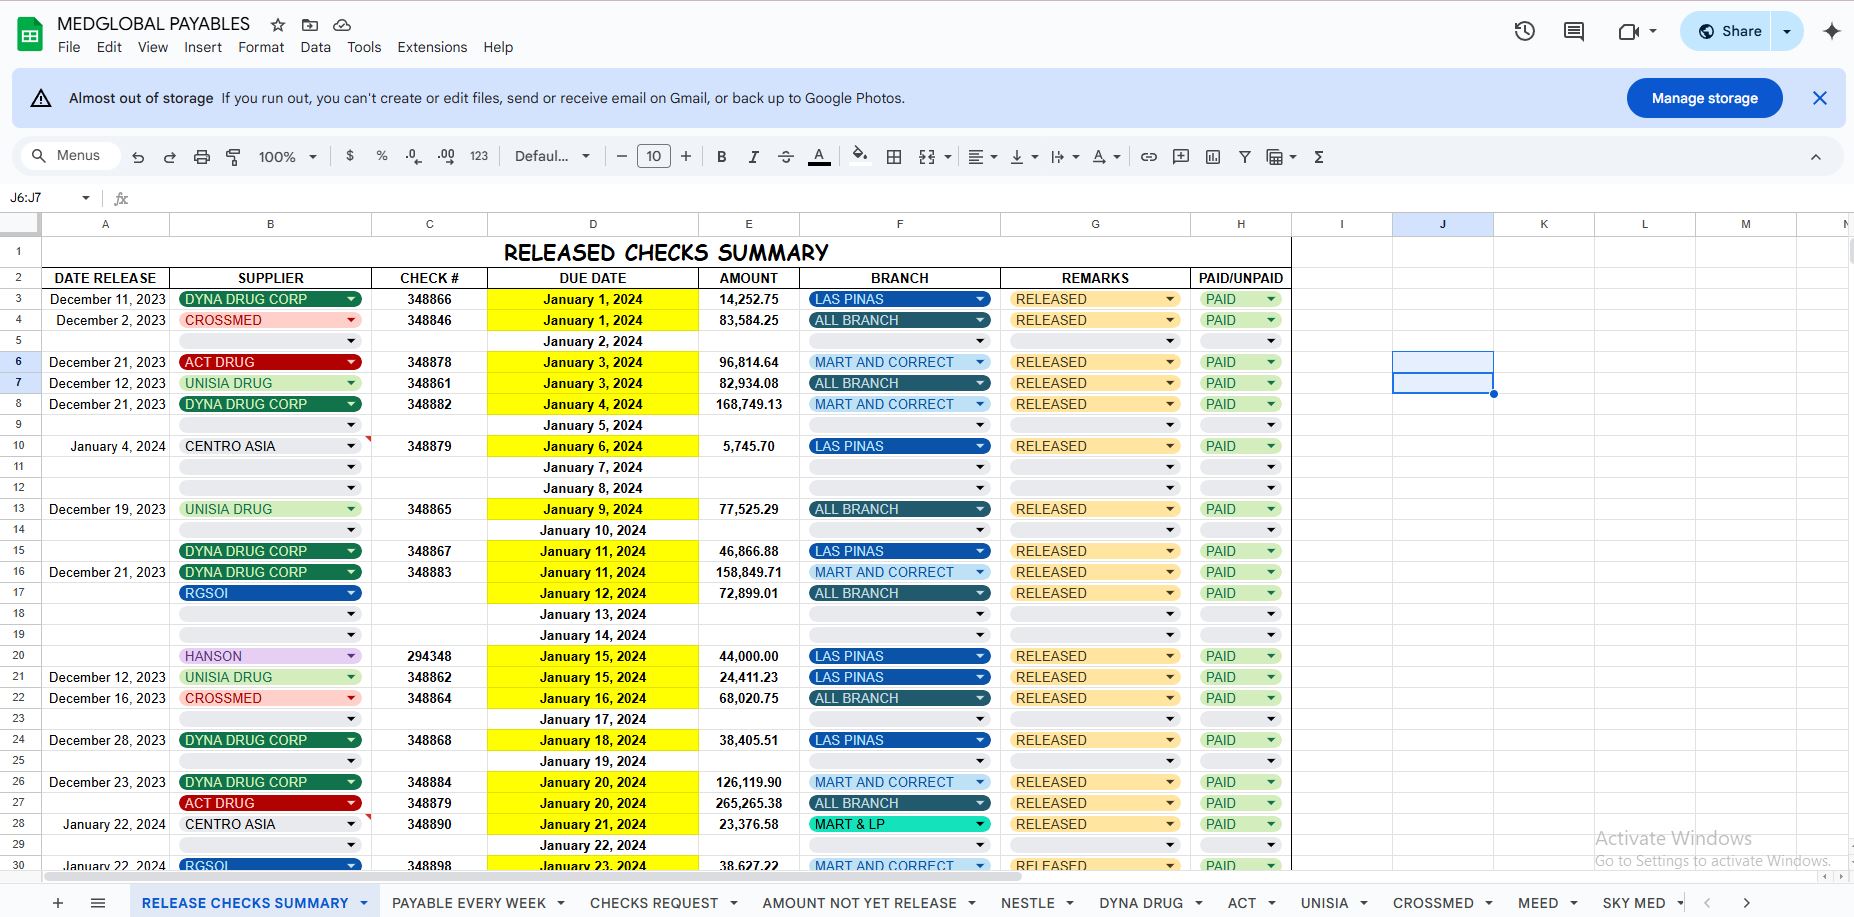This screenshot has width=1854, height=917.
Task: Click the insert link icon
Action: click(x=1149, y=157)
